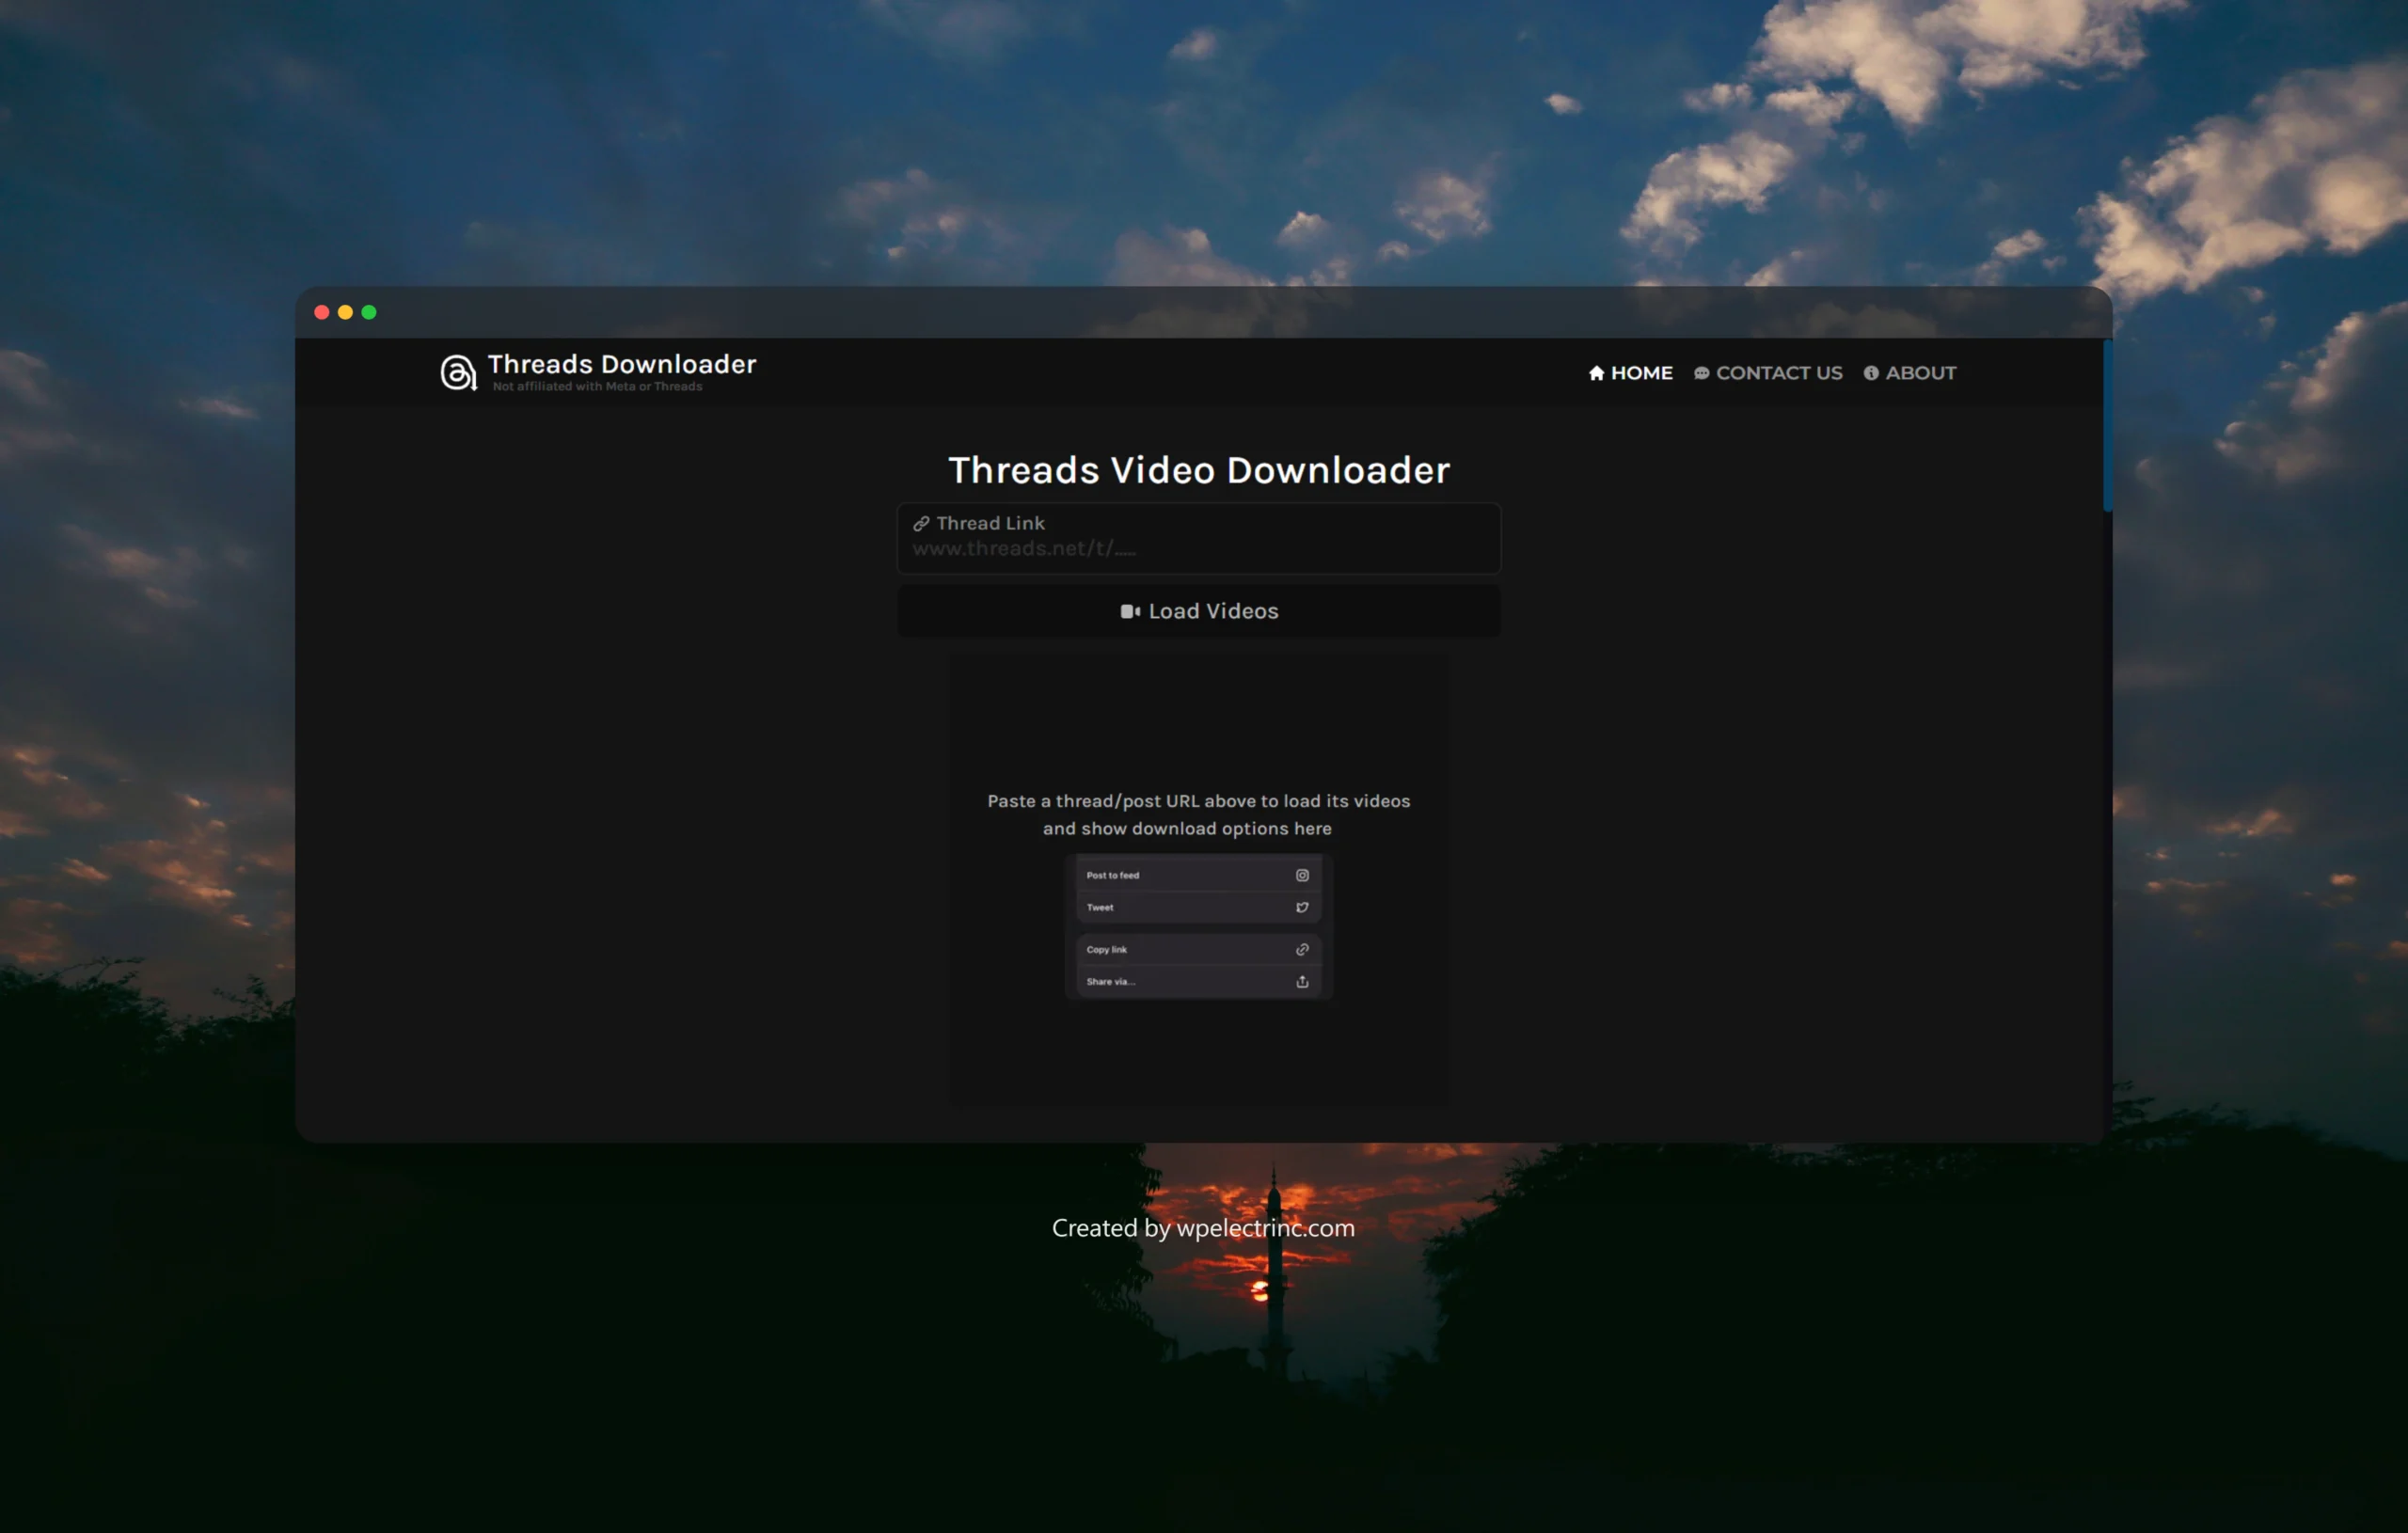Click the 'Paste a thread/post URL above' hint text
Screen dimensions: 2408x1533
click(x=1199, y=814)
